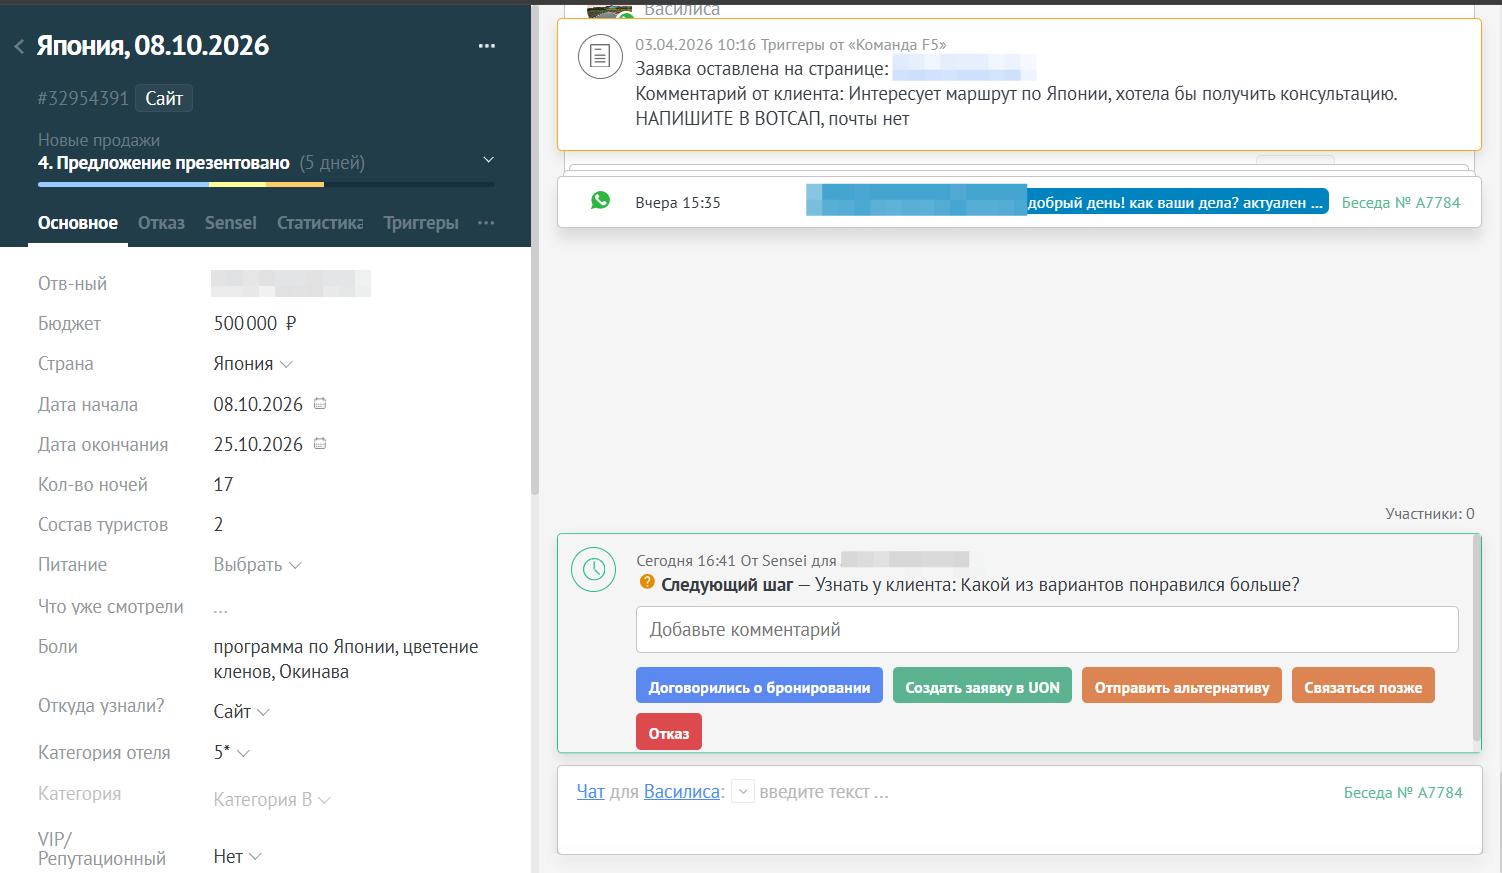Click the pipeline stage progress bar
Screen dimensions: 1502x873
point(266,184)
